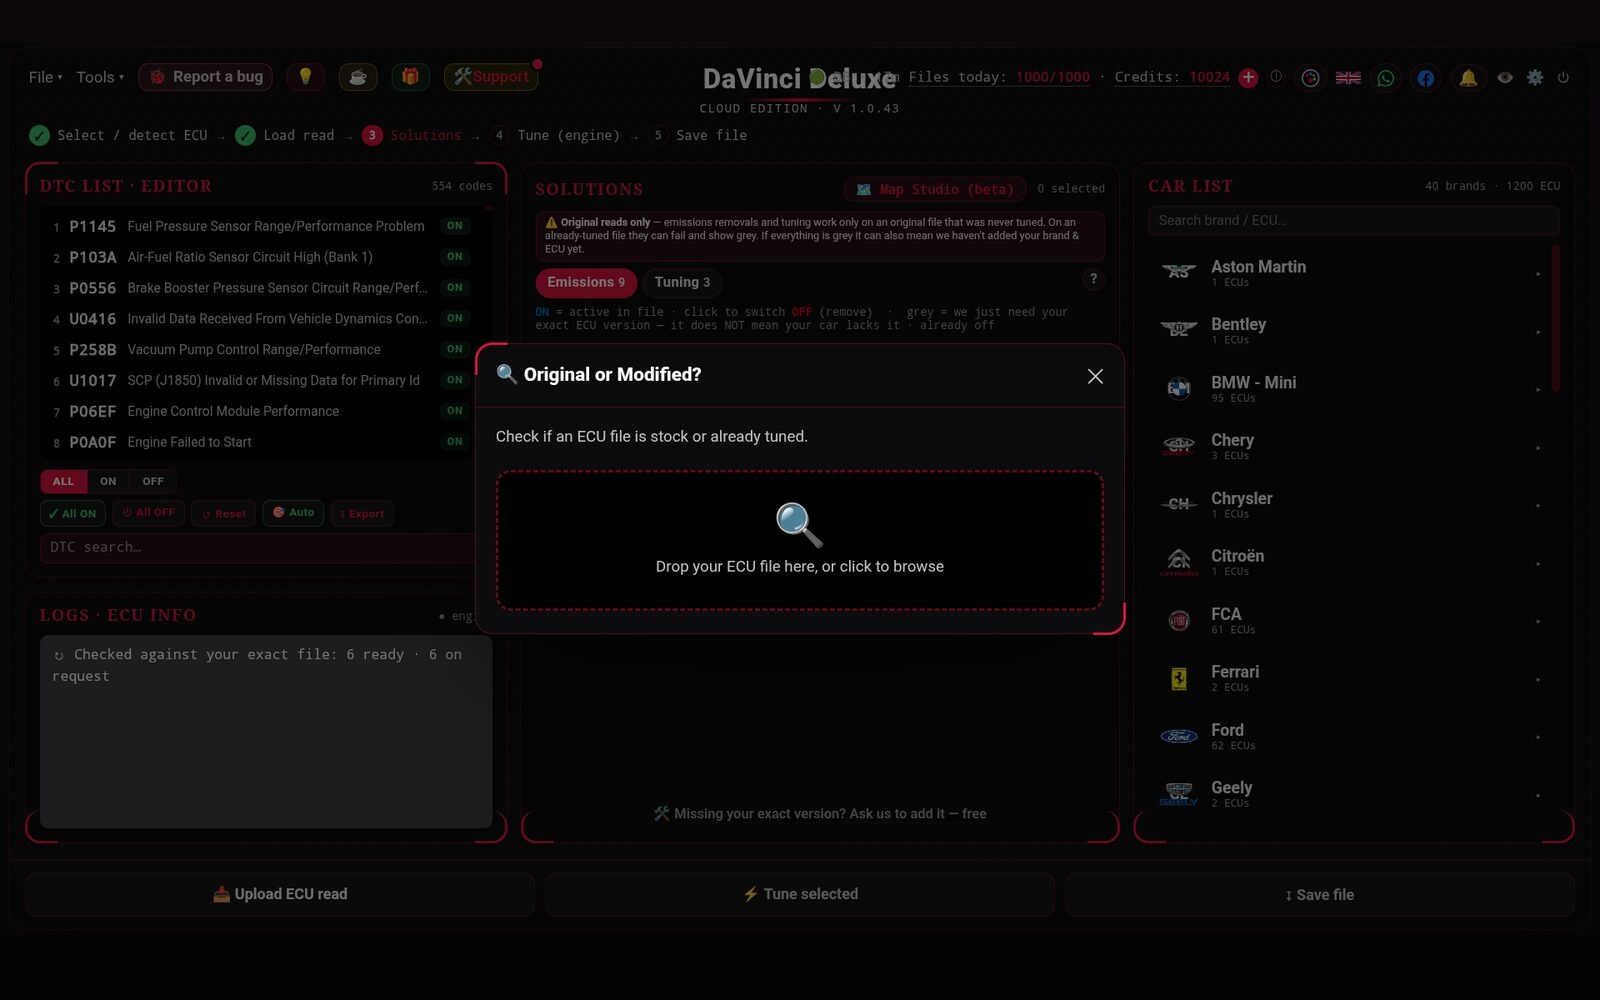The width and height of the screenshot is (1600, 1000).
Task: Click the Upload ECU read button
Action: [280, 894]
